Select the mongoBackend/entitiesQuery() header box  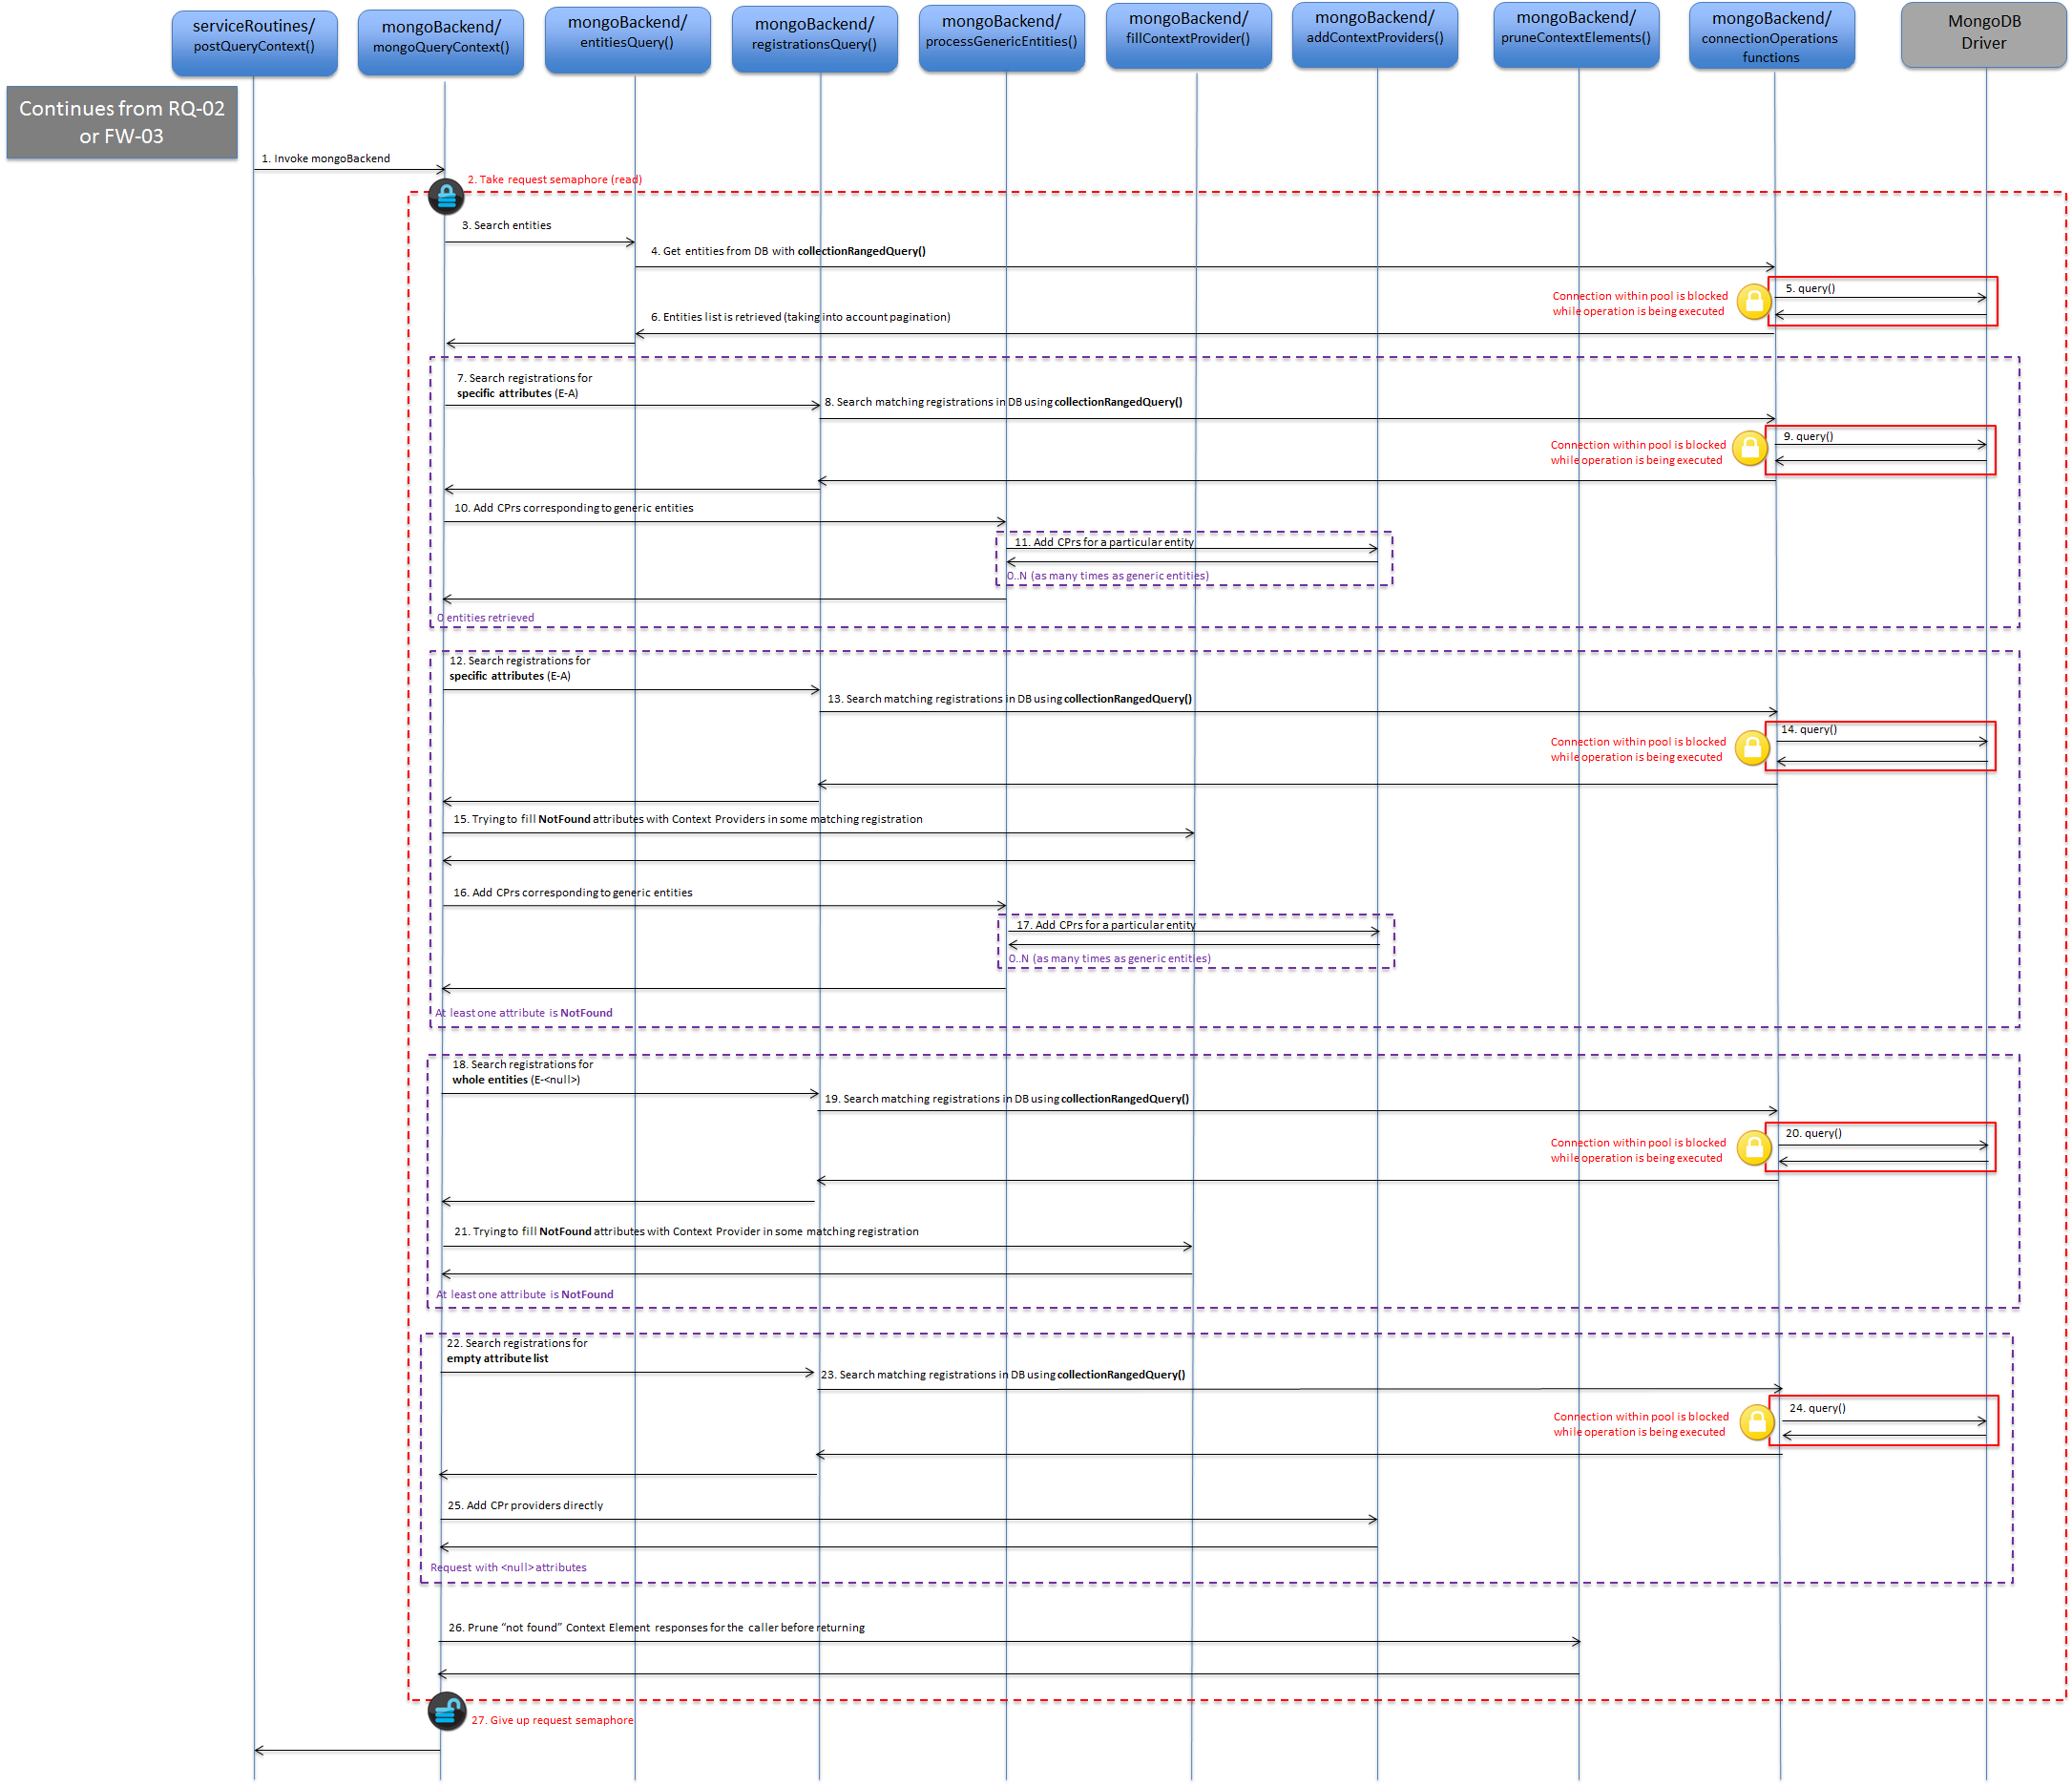628,40
